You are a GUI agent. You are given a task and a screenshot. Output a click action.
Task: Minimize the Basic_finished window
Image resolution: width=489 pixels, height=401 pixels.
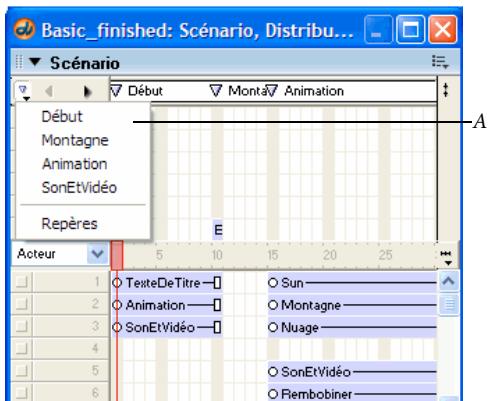(x=378, y=29)
